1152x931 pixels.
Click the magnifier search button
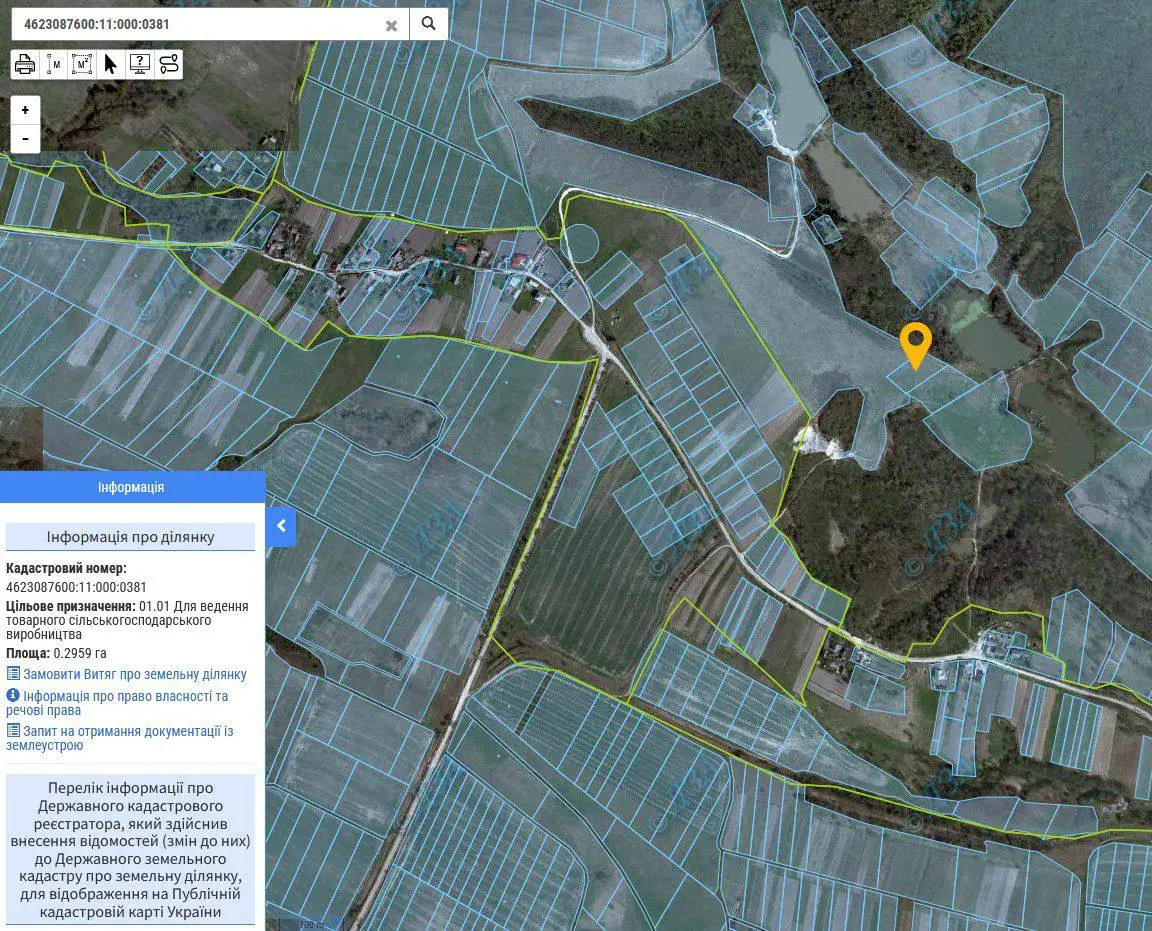[428, 24]
